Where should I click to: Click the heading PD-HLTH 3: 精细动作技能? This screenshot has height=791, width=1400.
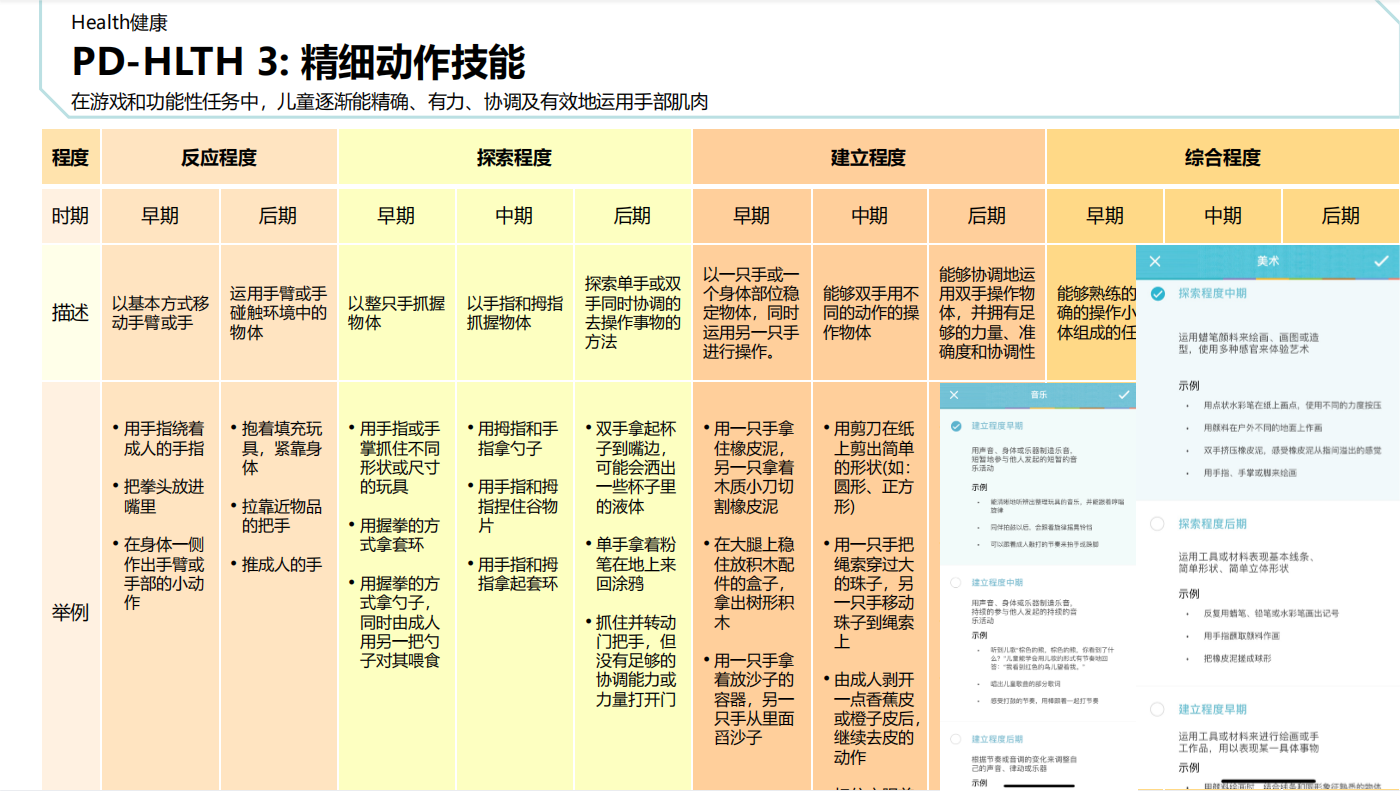click(x=298, y=62)
